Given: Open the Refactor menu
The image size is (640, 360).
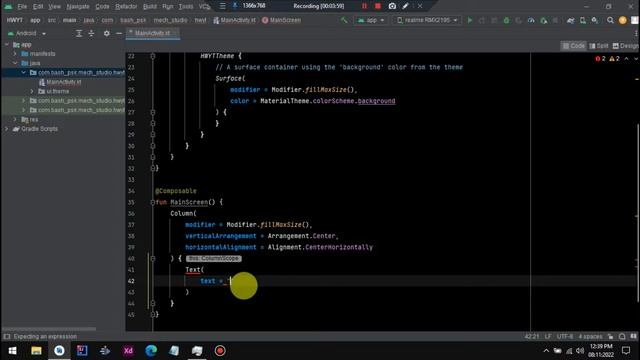Looking at the screenshot, I should coord(126,7).
